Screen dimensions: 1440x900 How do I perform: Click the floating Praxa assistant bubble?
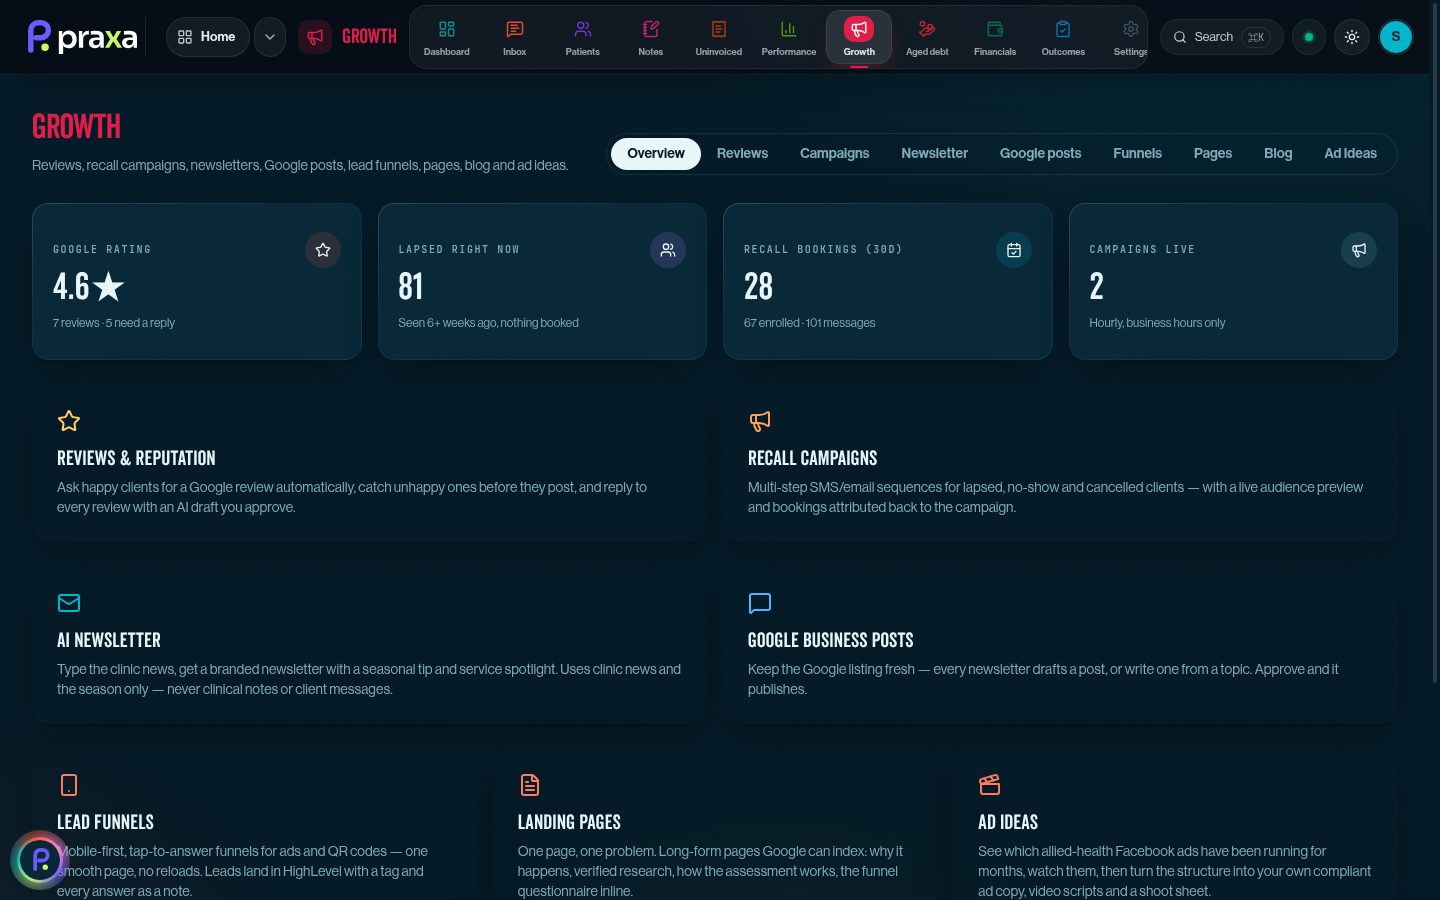pos(40,860)
